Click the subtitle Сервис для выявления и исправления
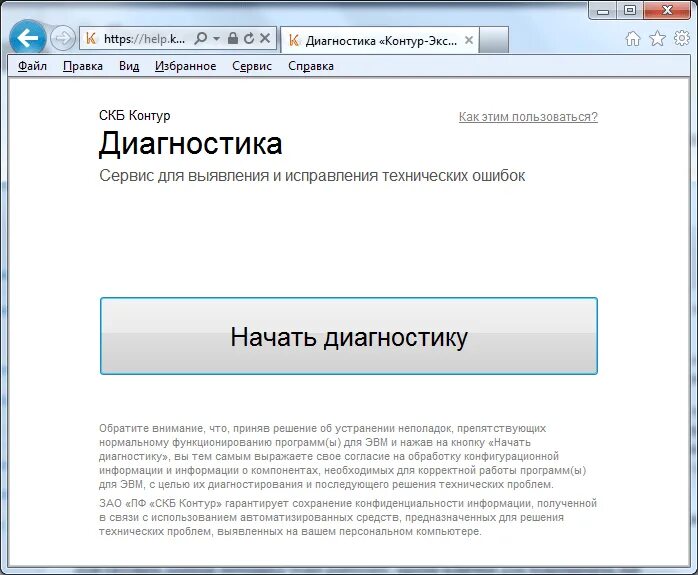 click(x=312, y=175)
